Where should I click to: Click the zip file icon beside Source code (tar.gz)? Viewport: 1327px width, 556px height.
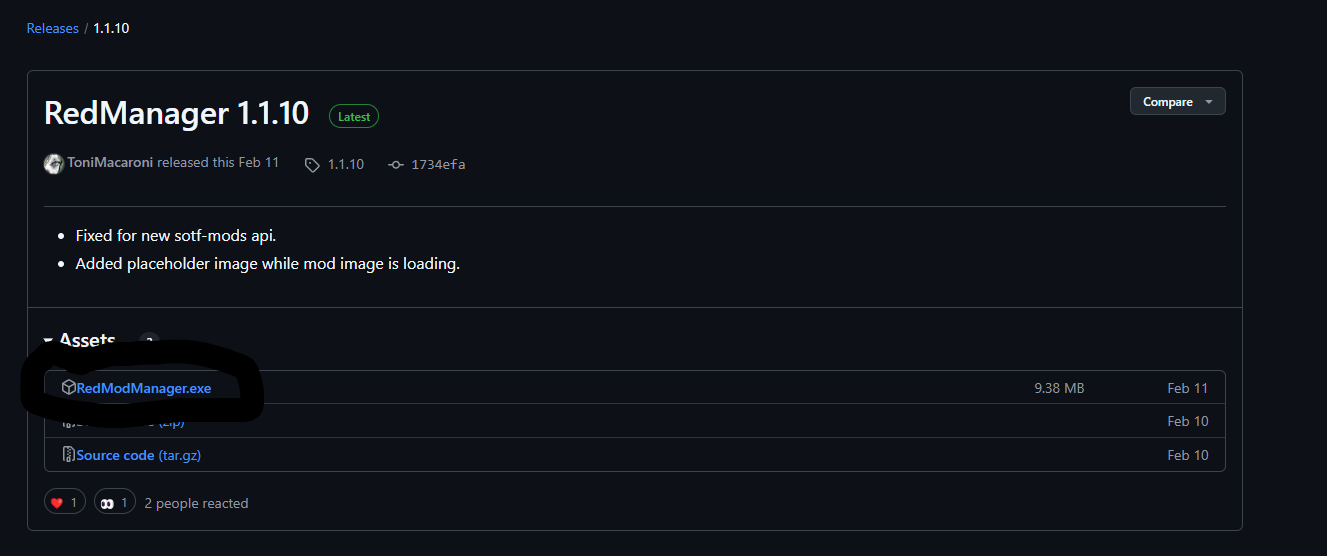point(68,455)
